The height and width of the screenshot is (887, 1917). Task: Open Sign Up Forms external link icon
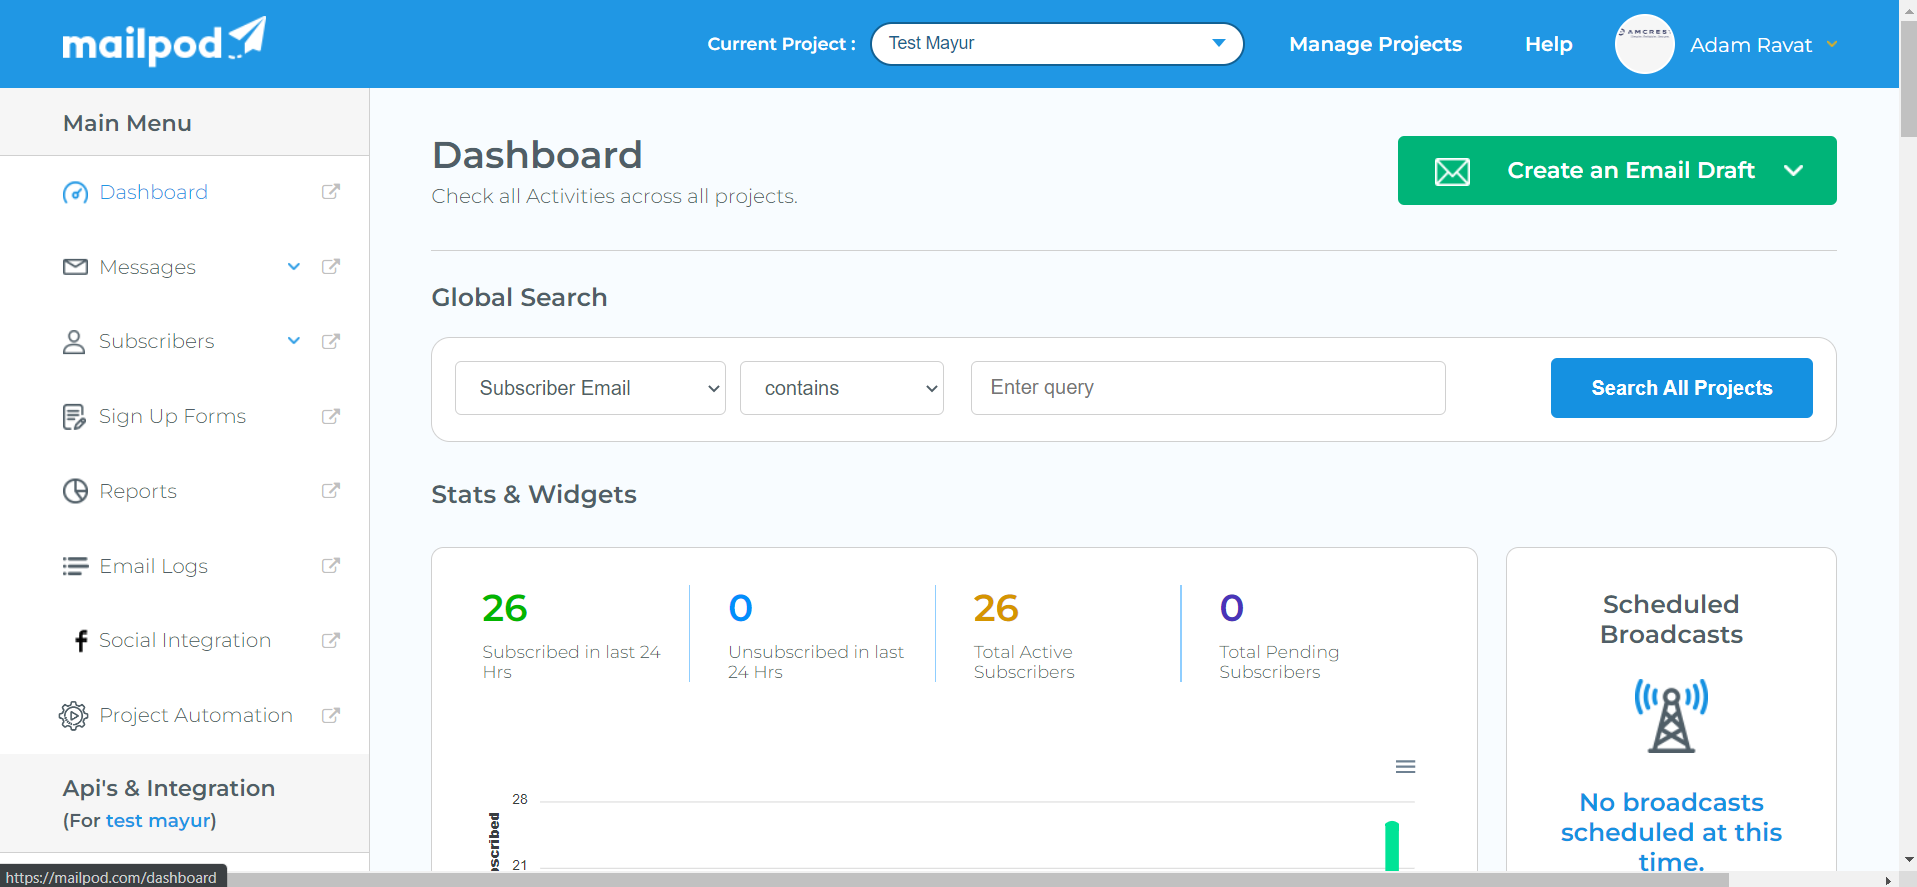pyautogui.click(x=331, y=416)
